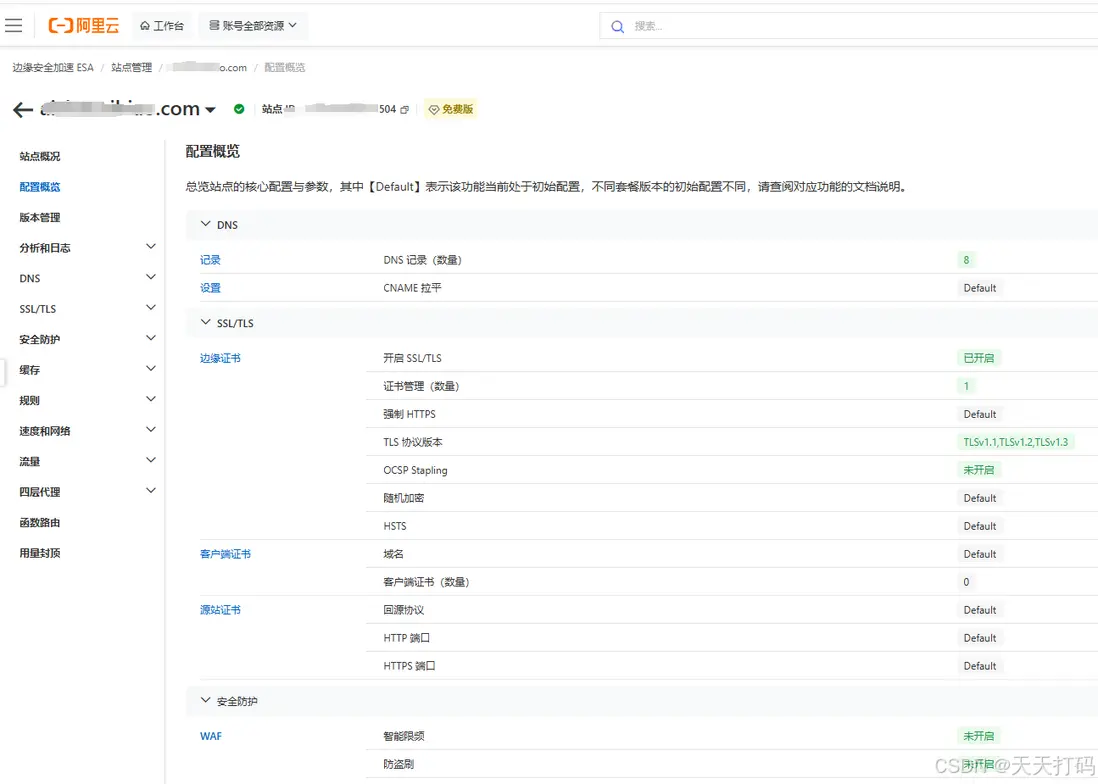Viewport: 1098px width, 784px height.
Task: Collapse the DNS configuration section
Action: [x=205, y=224]
